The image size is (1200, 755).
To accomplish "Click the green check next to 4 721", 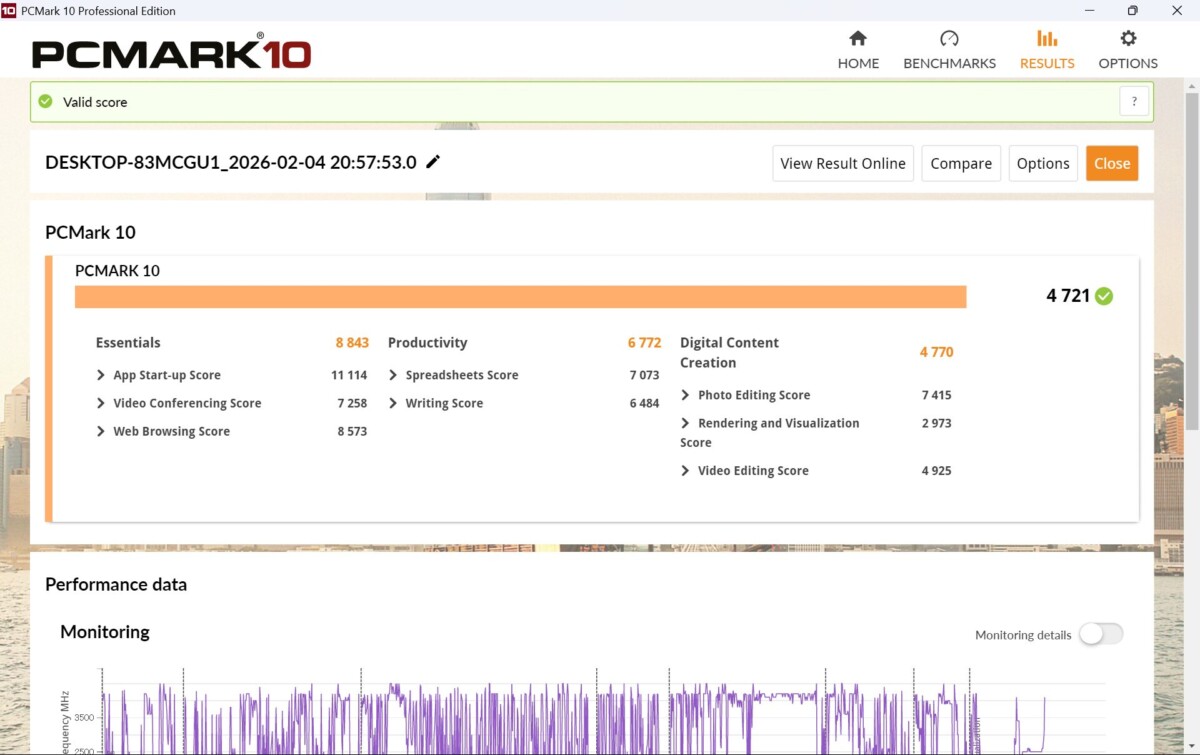I will point(1104,296).
